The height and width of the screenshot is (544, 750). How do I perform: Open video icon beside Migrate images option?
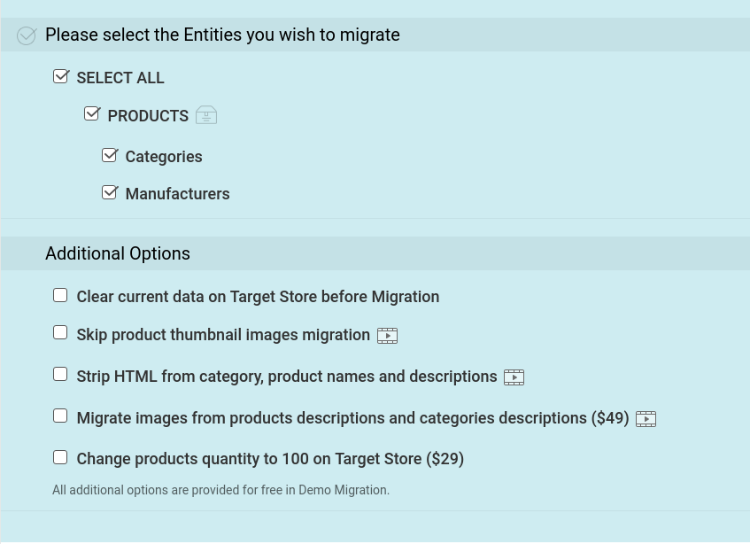coord(646,419)
